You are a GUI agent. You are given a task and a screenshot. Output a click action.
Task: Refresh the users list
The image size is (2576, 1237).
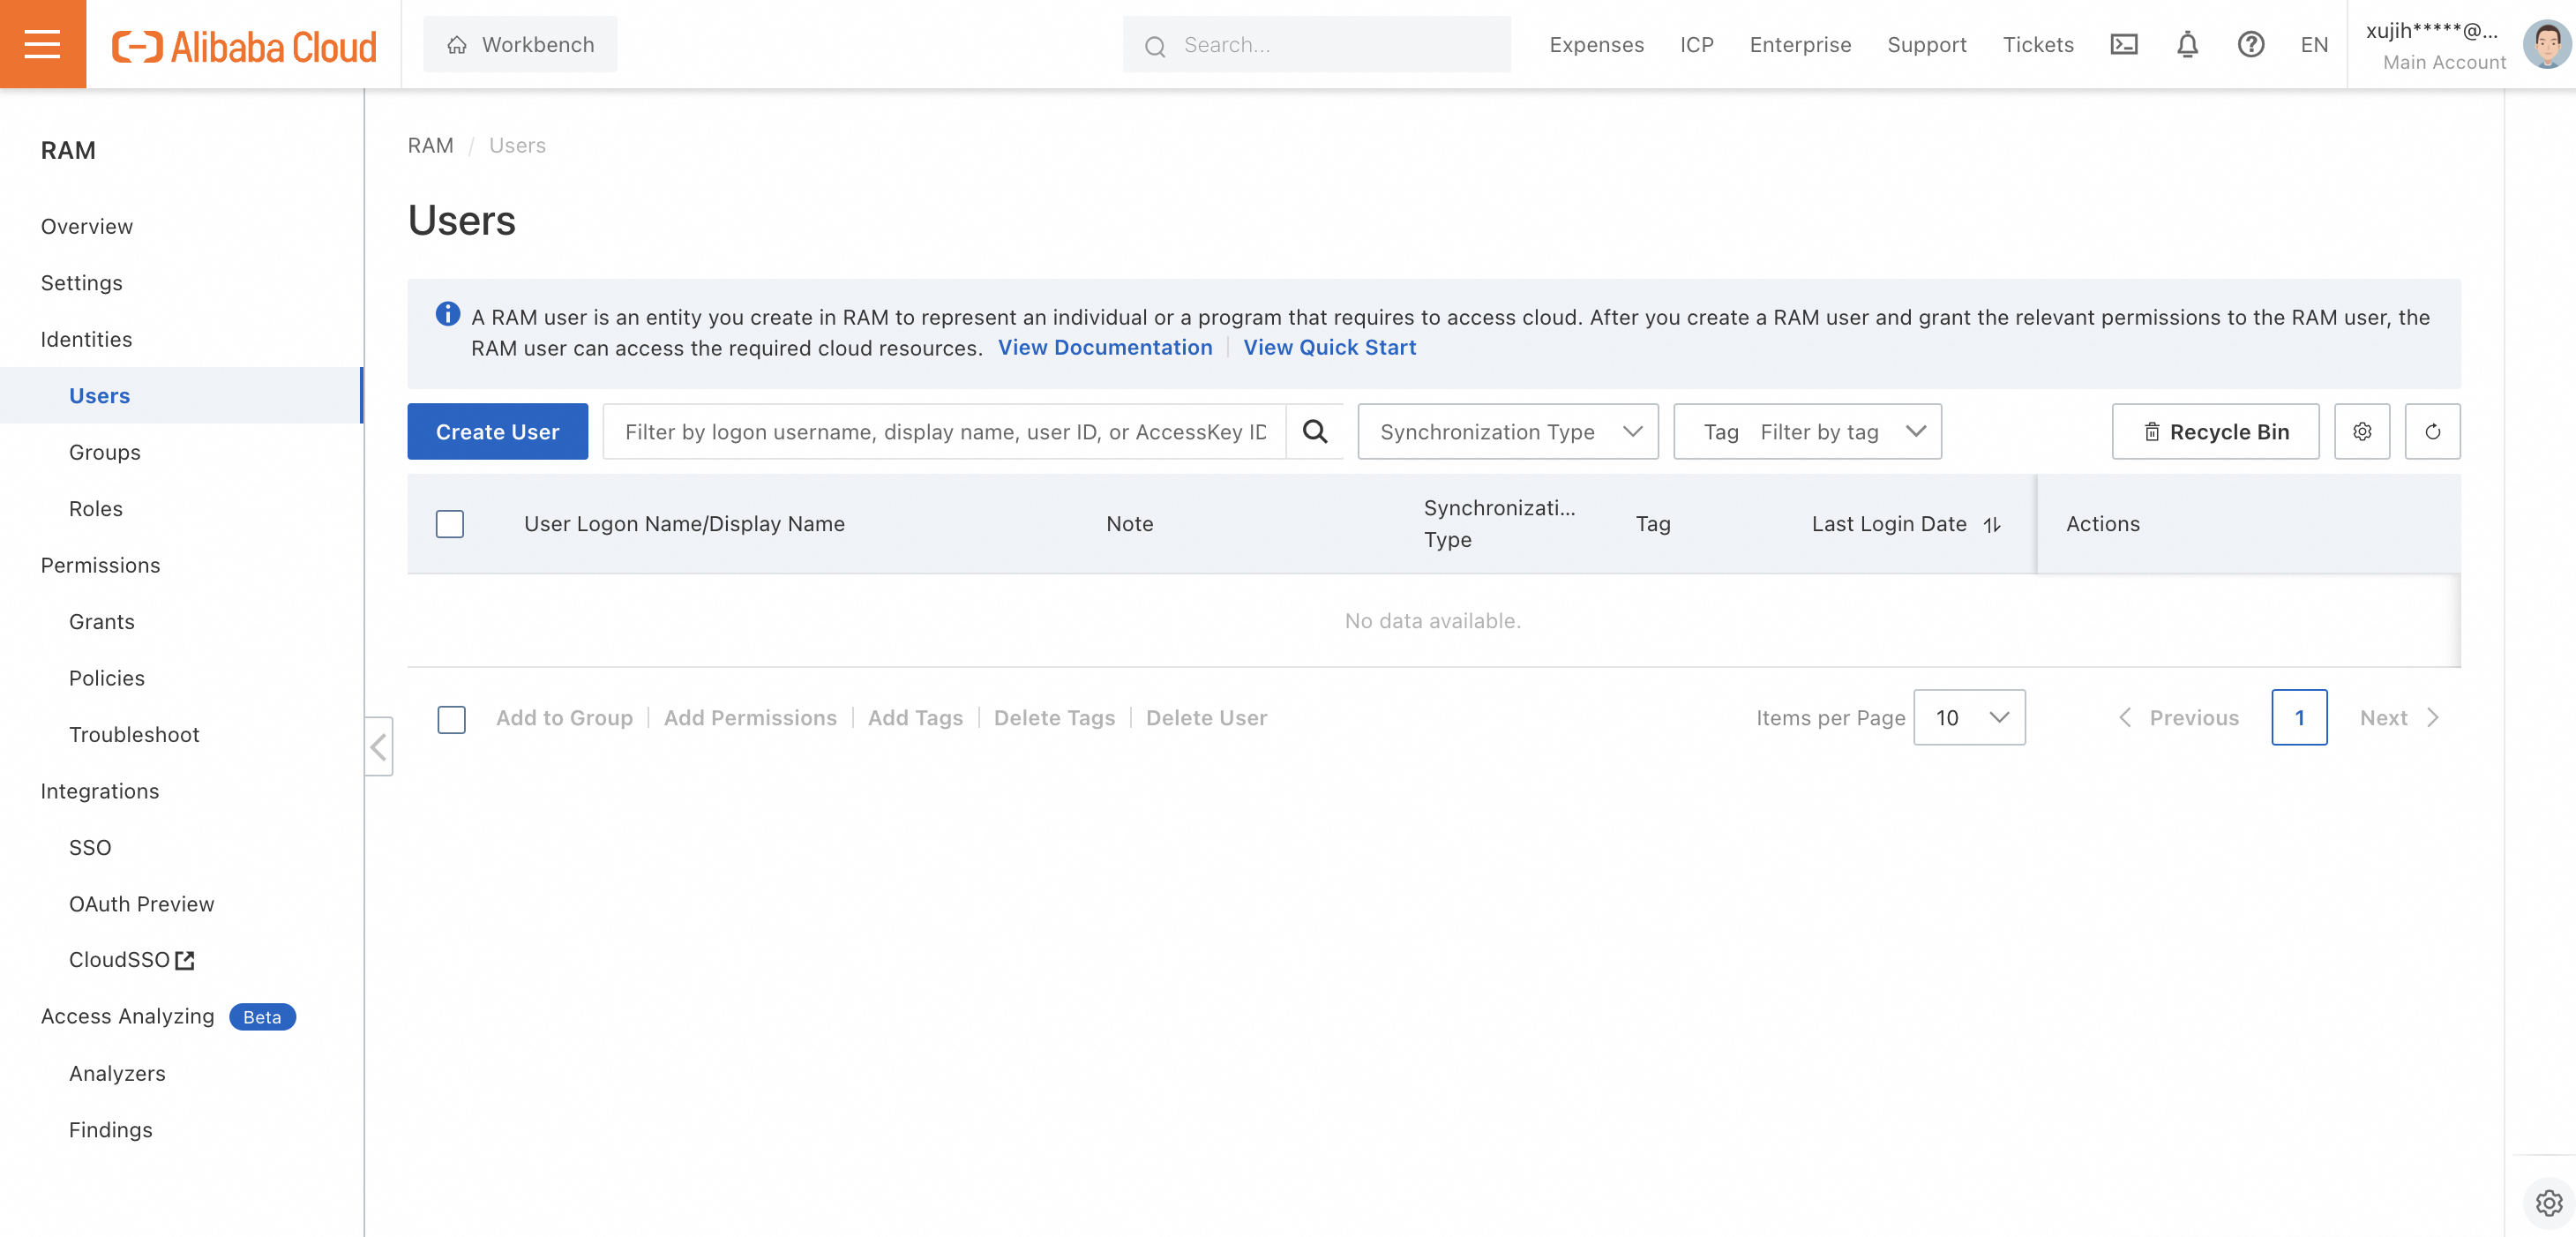pos(2432,431)
